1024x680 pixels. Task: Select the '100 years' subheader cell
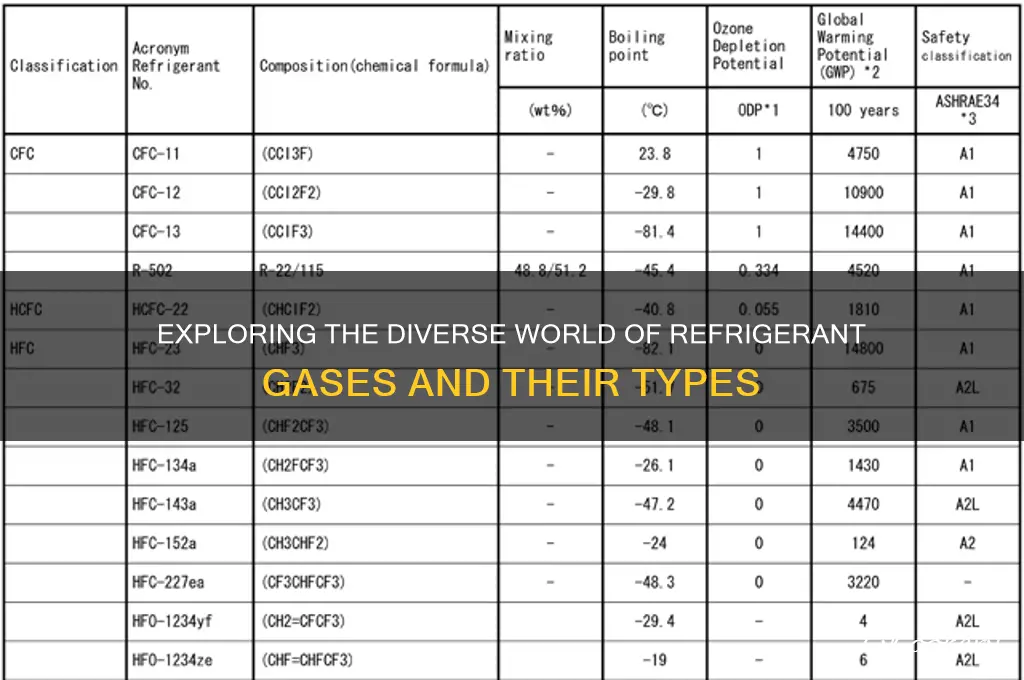point(863,110)
